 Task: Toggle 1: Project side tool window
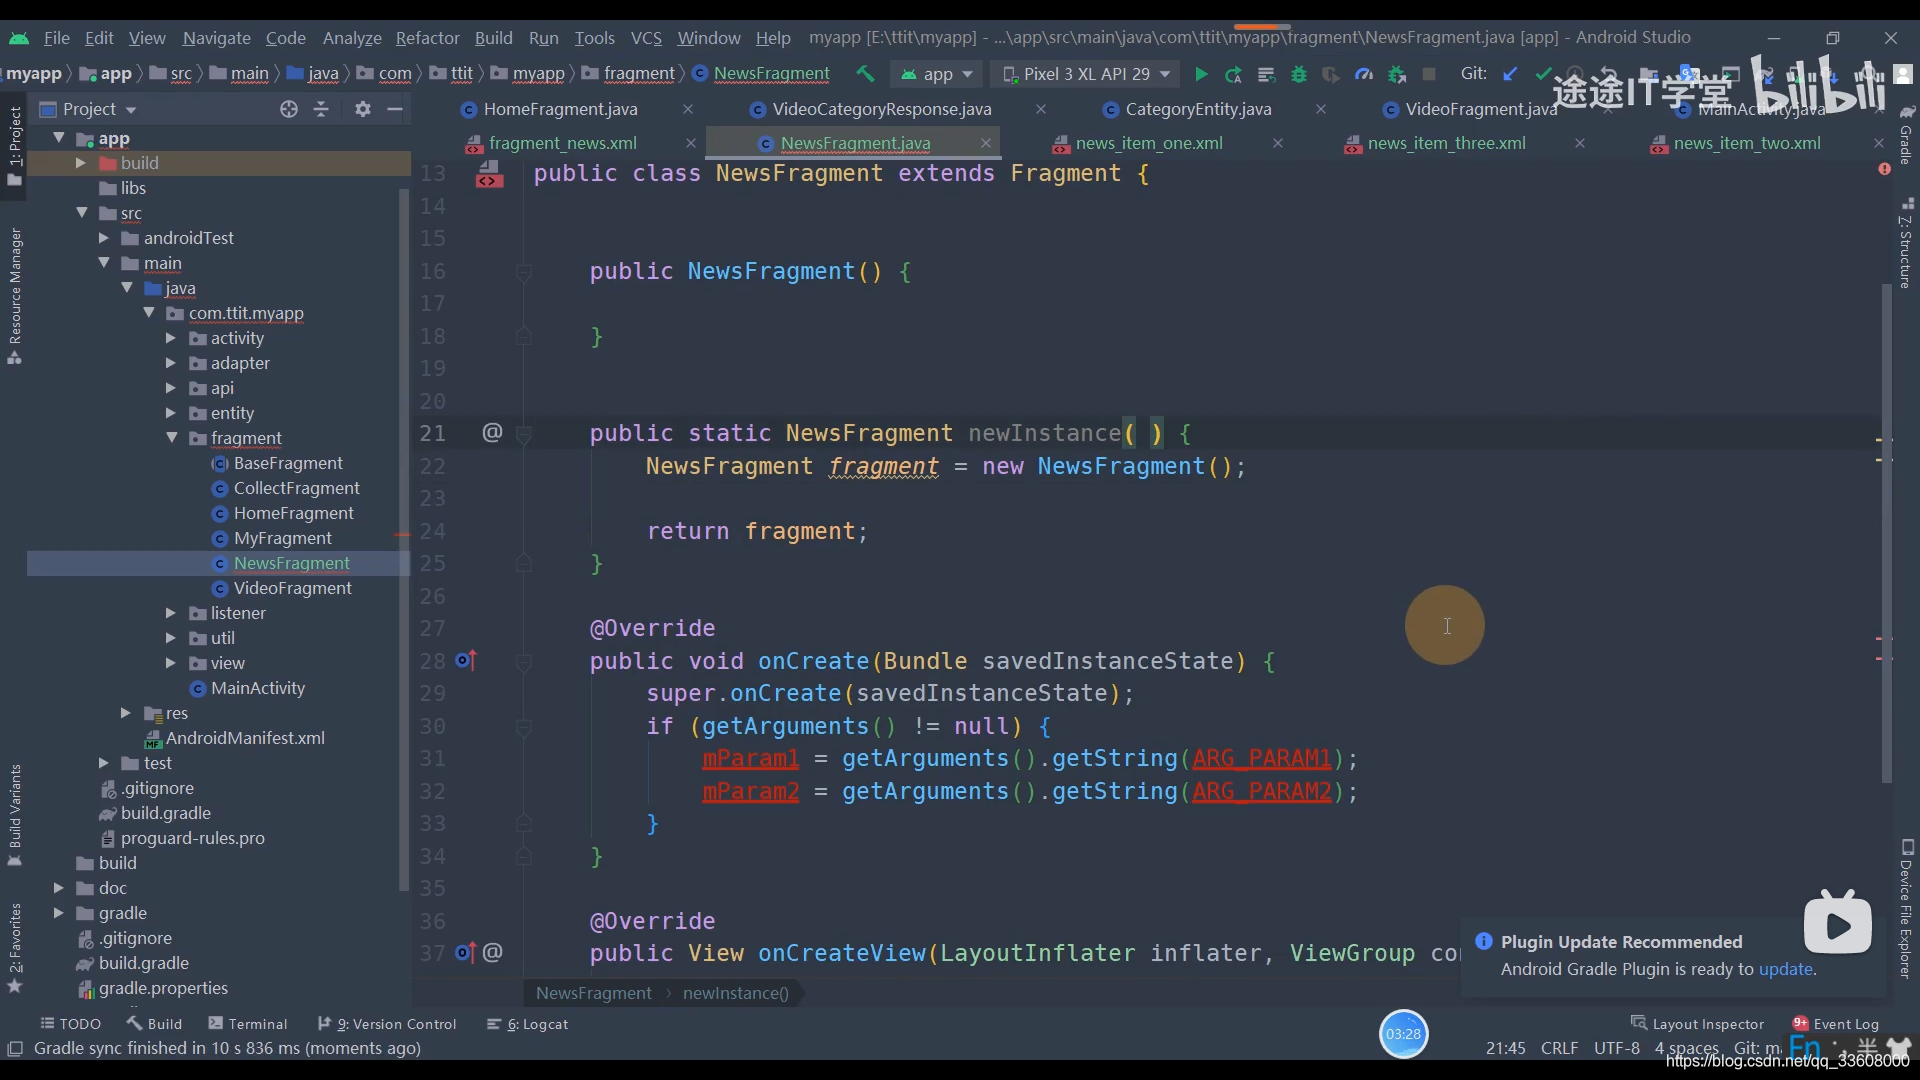point(14,145)
